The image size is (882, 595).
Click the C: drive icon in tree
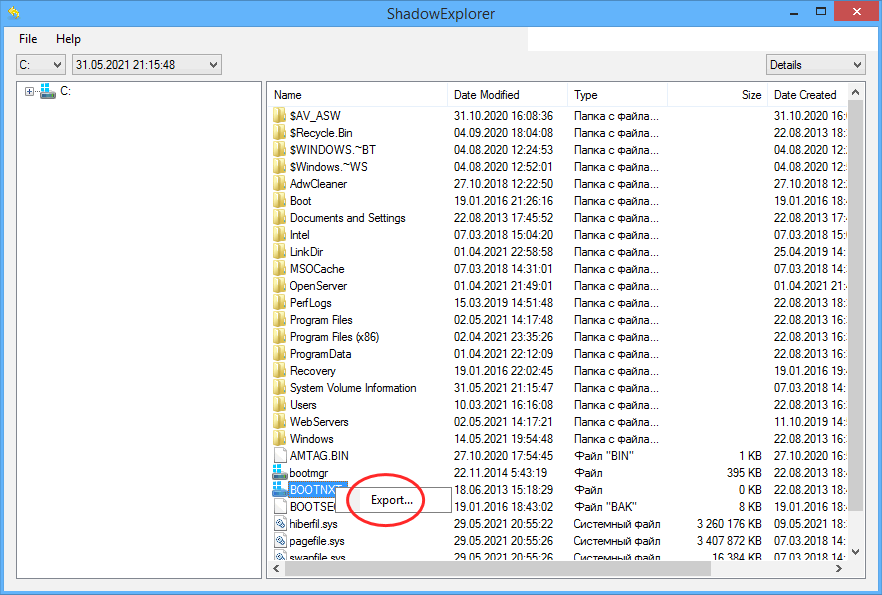[47, 91]
